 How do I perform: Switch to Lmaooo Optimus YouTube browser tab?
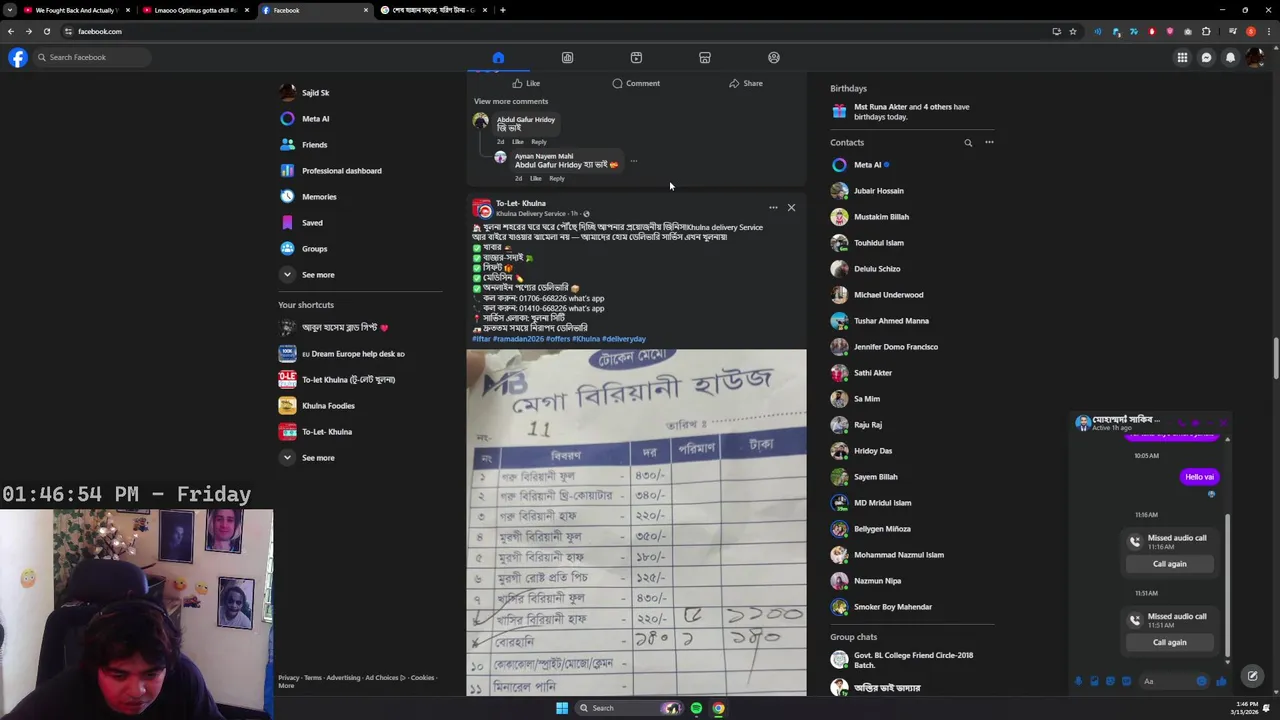pos(195,10)
